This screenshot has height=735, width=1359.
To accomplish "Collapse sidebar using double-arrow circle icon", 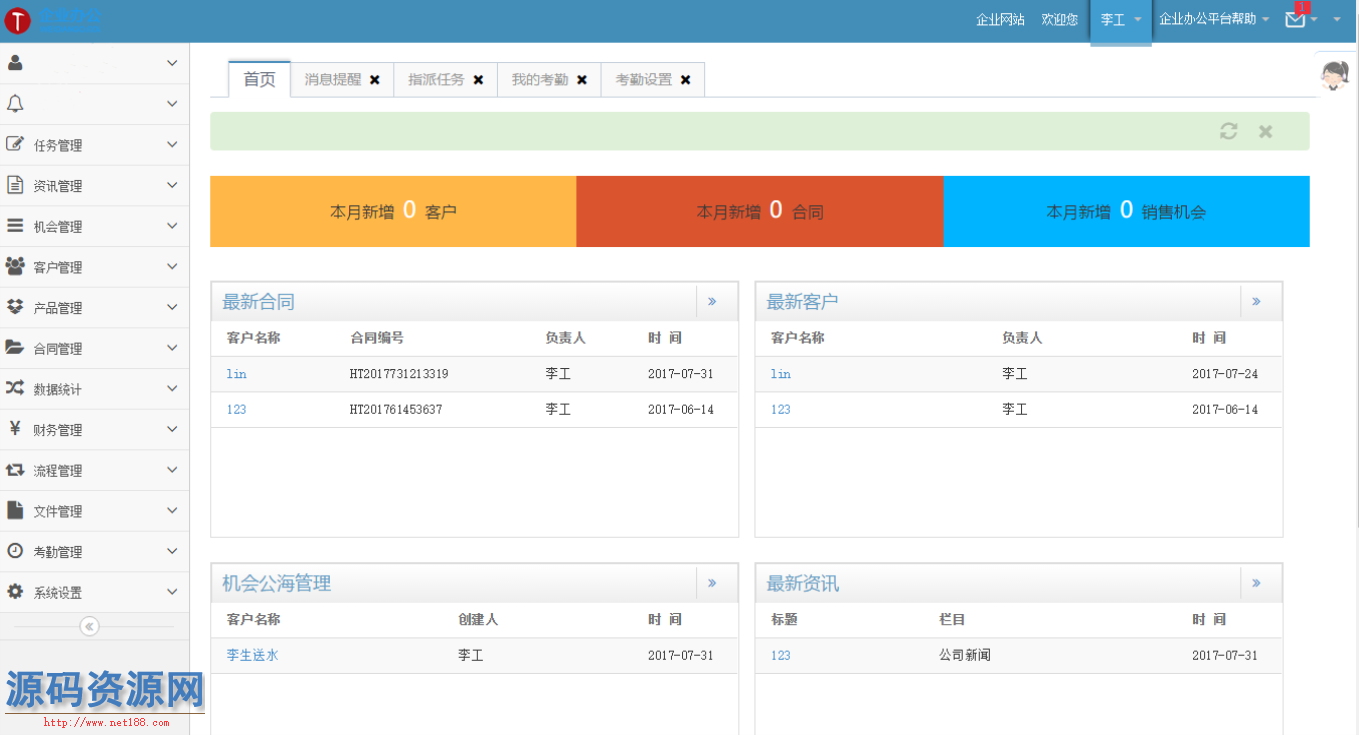I will click(x=89, y=626).
